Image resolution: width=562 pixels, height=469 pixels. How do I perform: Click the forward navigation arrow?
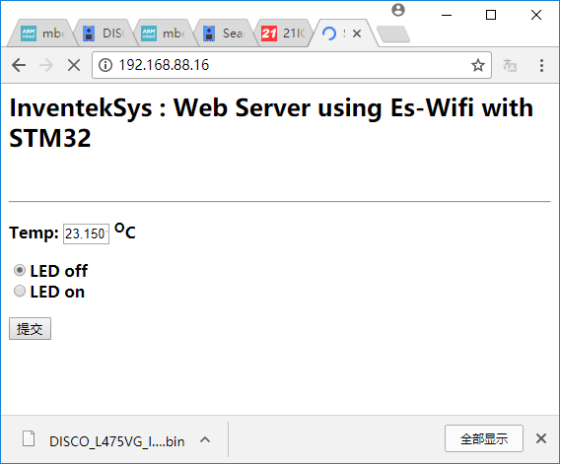pos(46,66)
